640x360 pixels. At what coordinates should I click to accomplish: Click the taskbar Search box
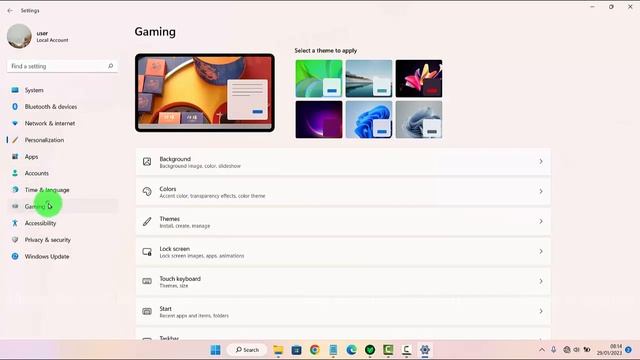click(x=247, y=350)
